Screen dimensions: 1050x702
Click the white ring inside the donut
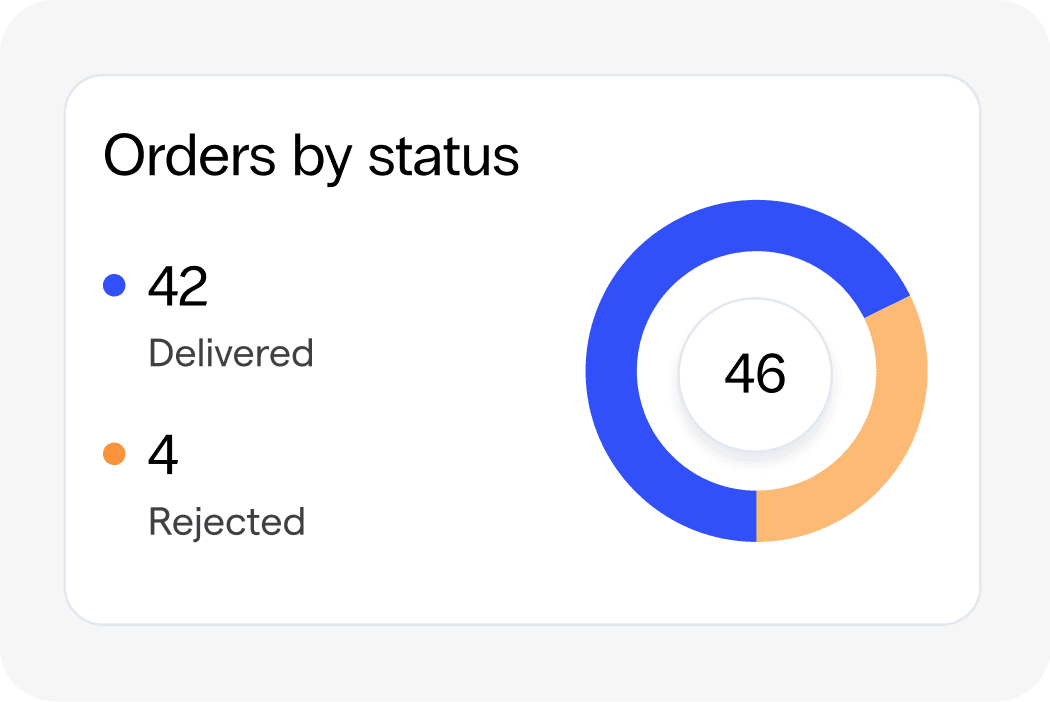tap(756, 275)
